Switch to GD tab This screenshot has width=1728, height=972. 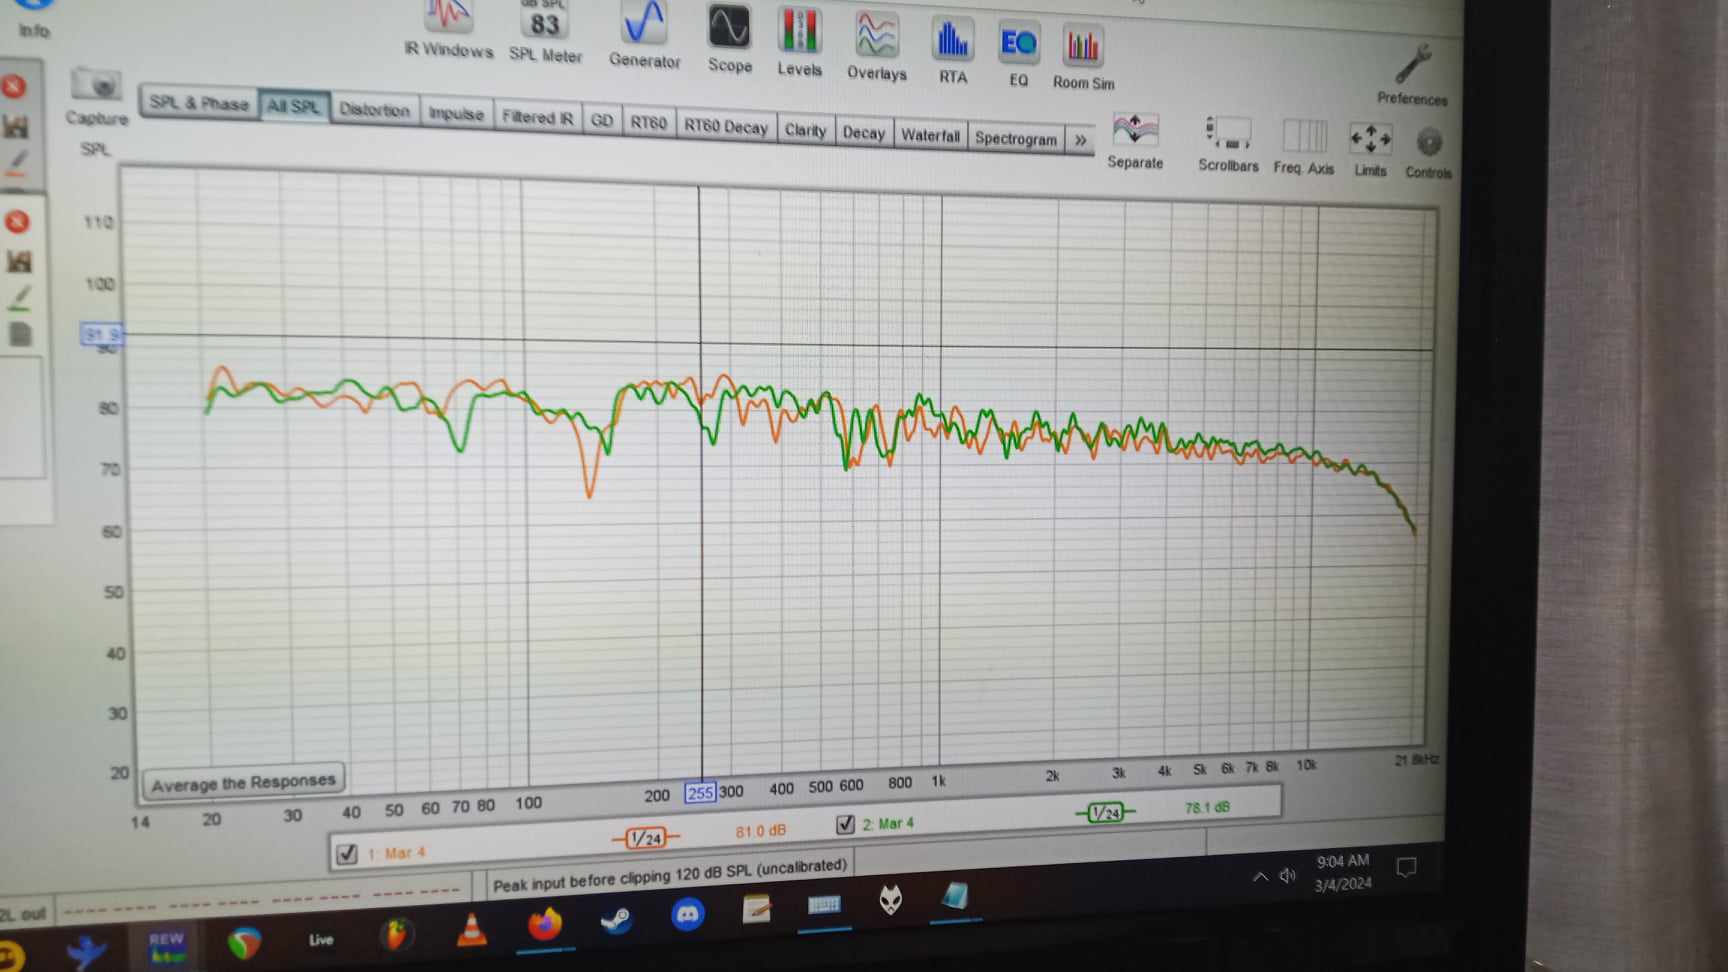point(601,120)
